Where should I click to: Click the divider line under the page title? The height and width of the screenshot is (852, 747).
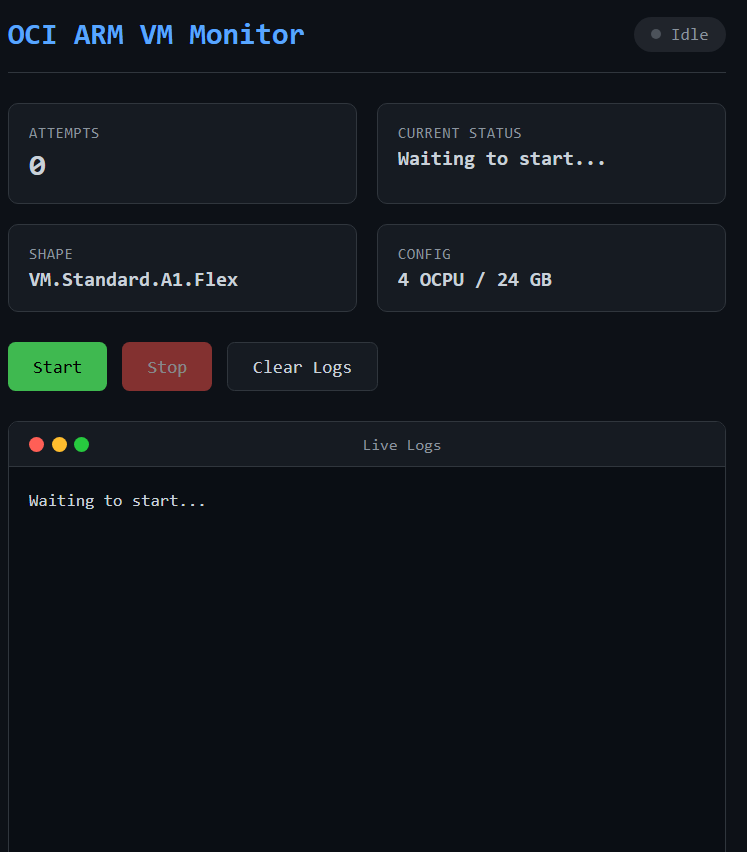click(366, 71)
